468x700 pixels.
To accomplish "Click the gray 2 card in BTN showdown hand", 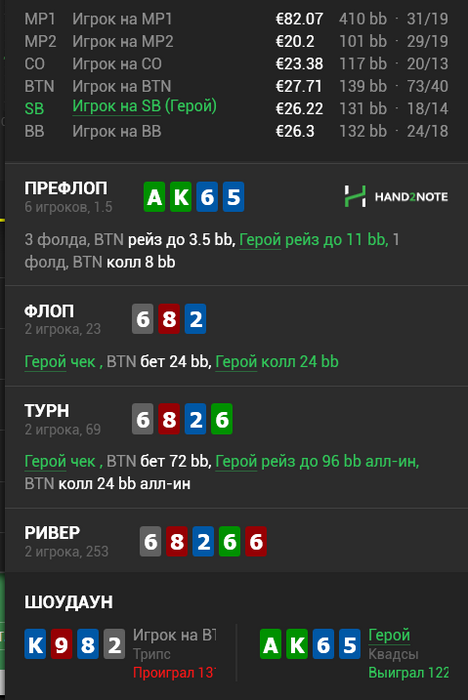I will 114,644.
